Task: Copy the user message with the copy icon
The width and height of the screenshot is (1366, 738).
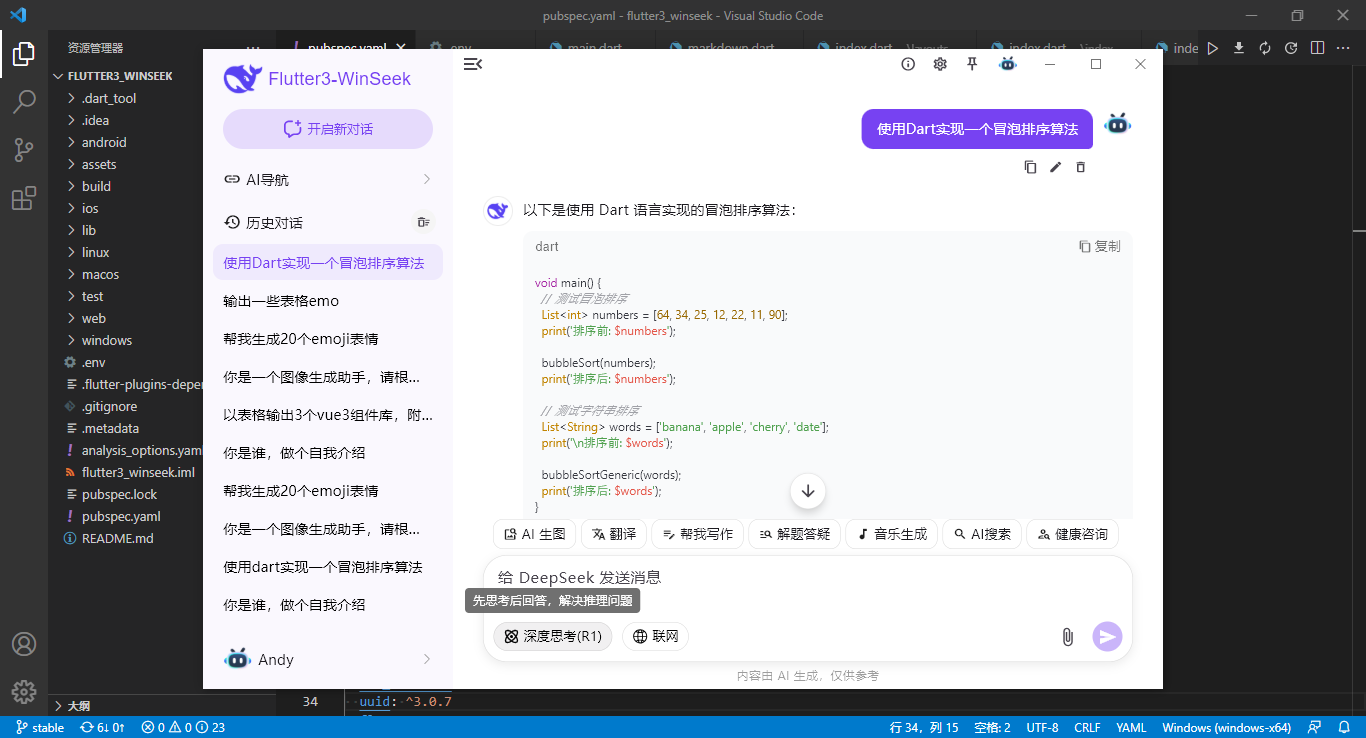Action: point(1030,167)
